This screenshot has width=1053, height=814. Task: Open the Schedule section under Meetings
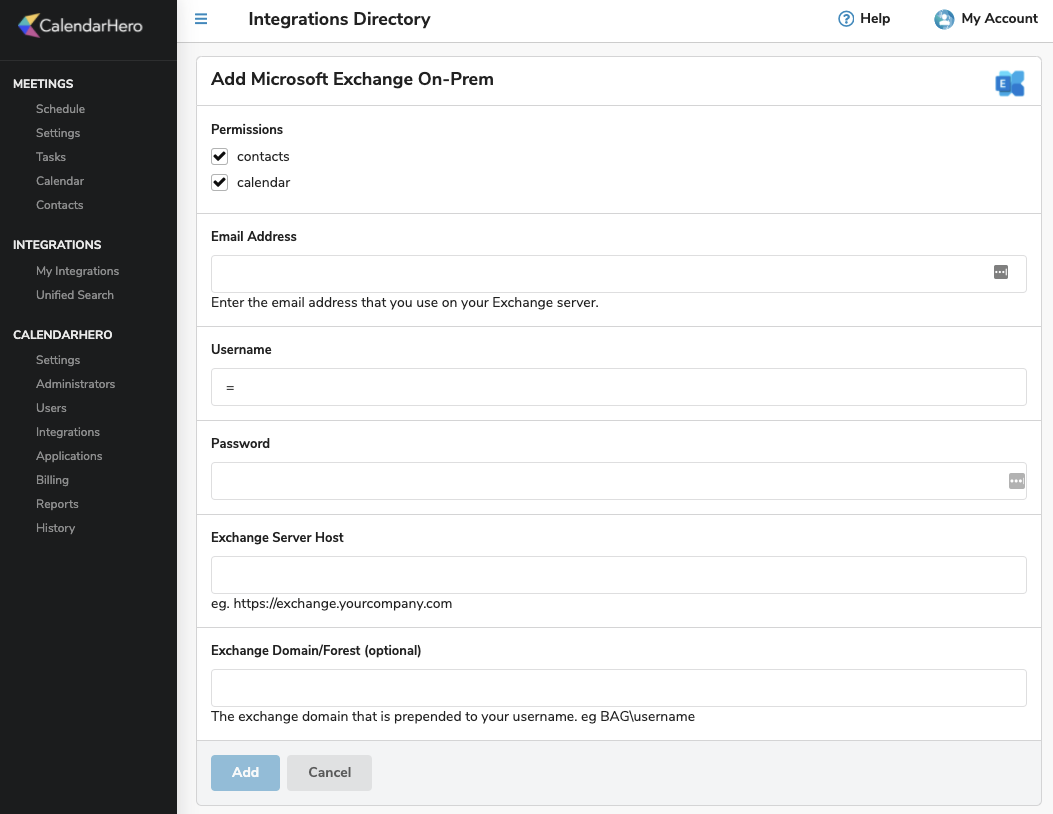60,108
